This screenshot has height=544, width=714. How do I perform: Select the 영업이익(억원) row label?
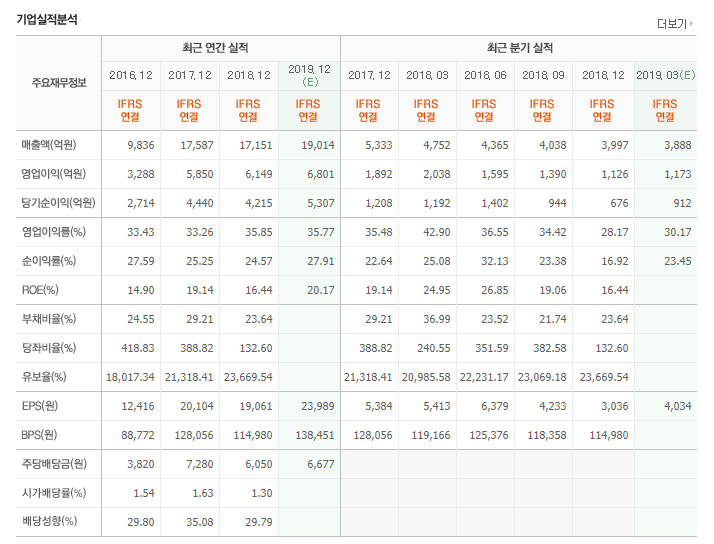53,174
